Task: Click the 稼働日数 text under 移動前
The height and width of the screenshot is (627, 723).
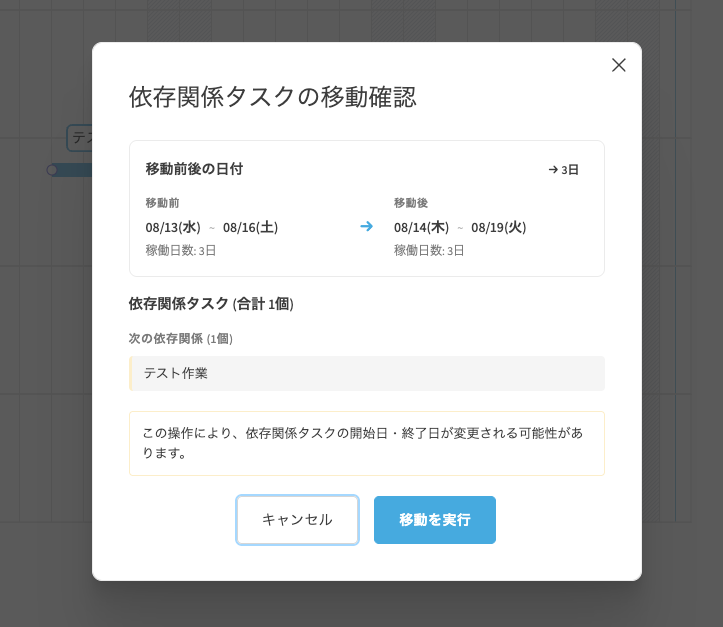Action: tap(181, 250)
